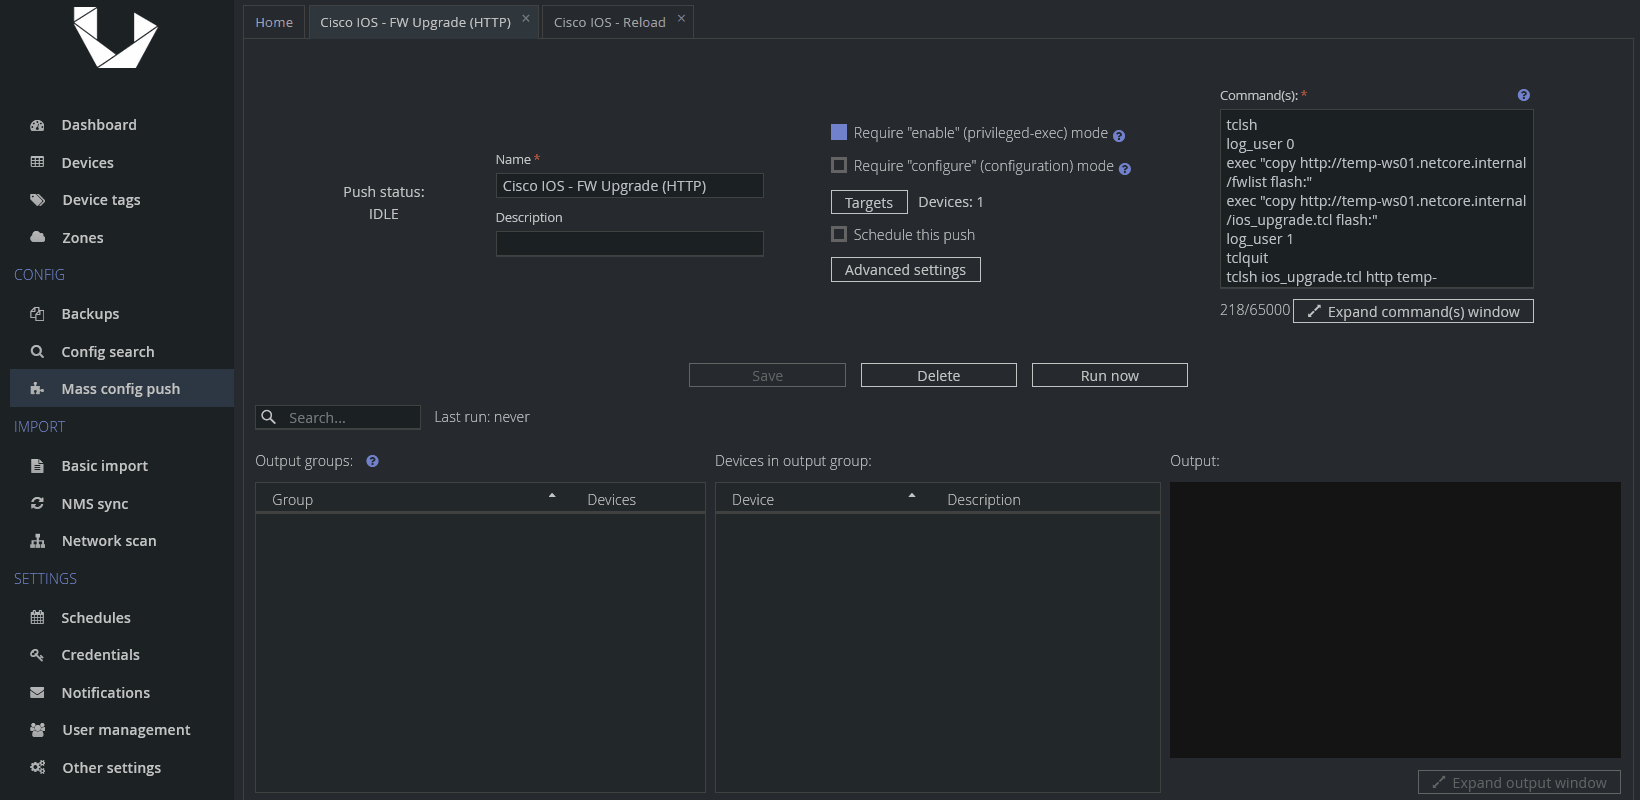Open Network scan under Import

tap(109, 541)
